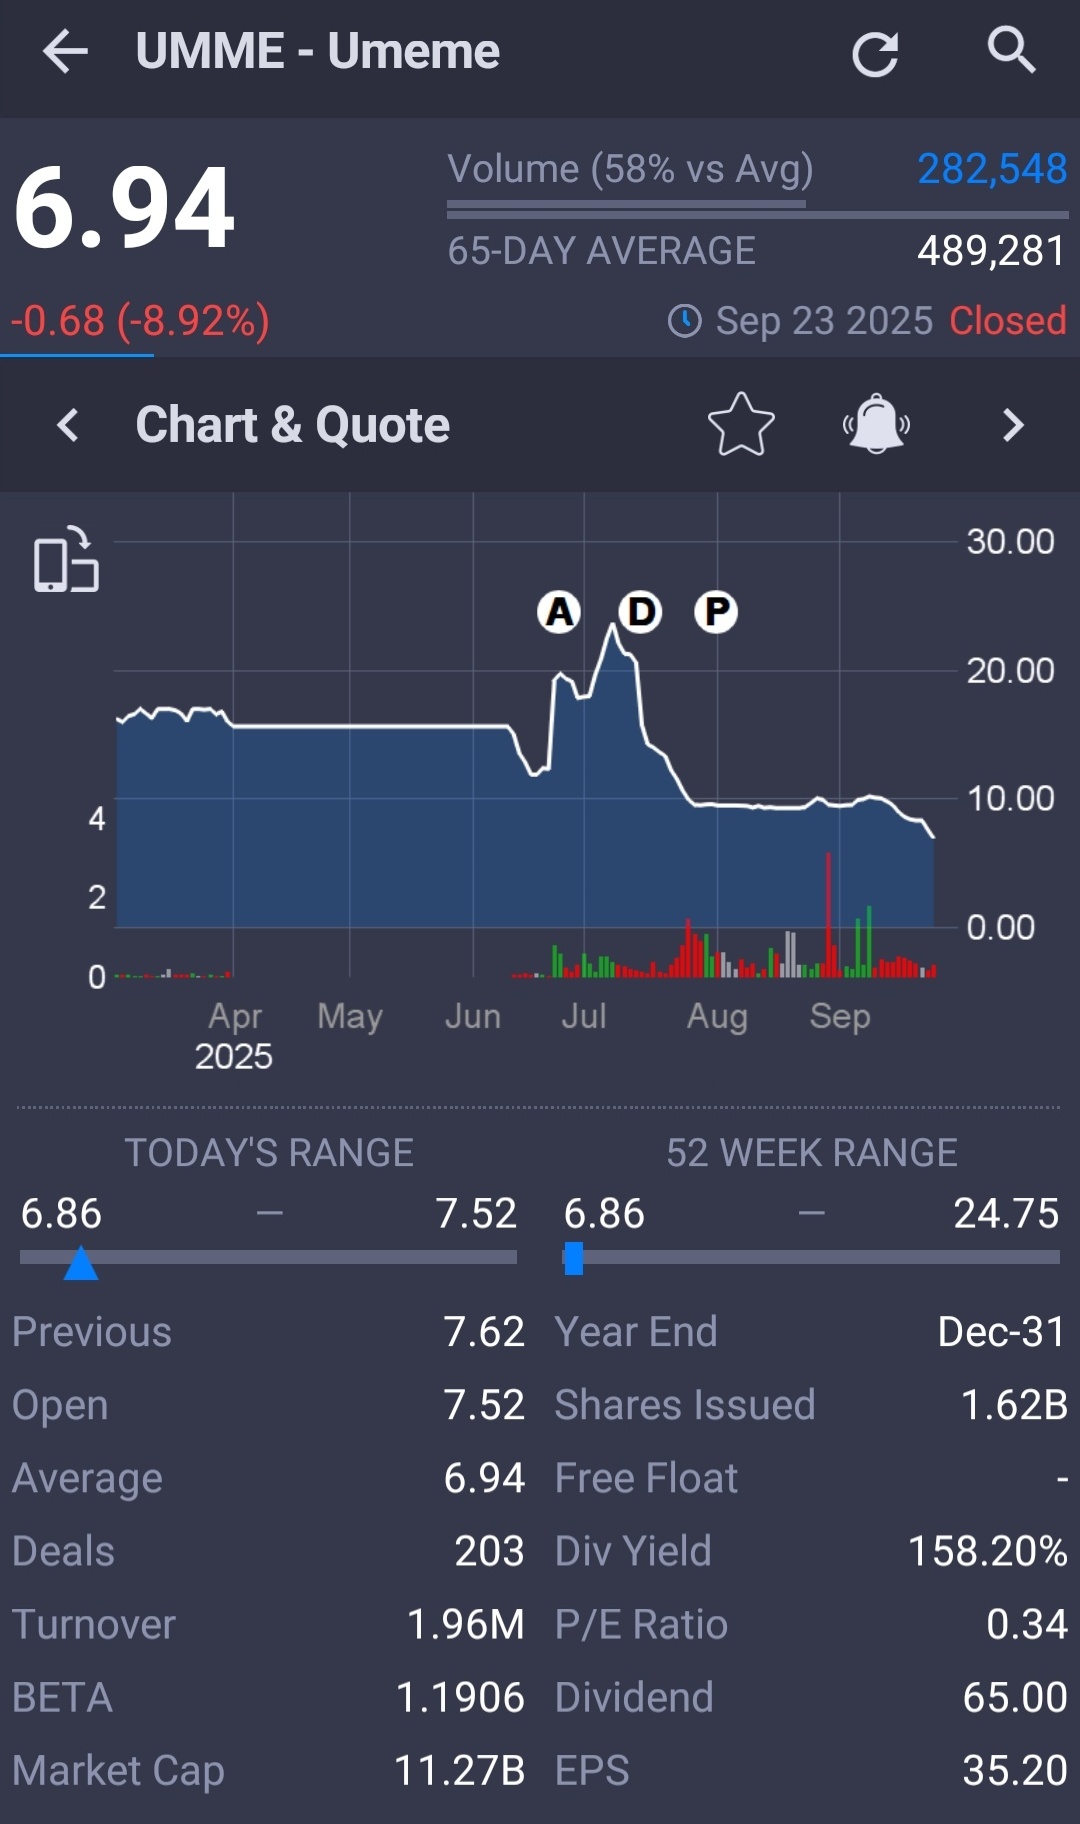
Task: Tap the Div Yield value 158.20%
Action: click(987, 1551)
